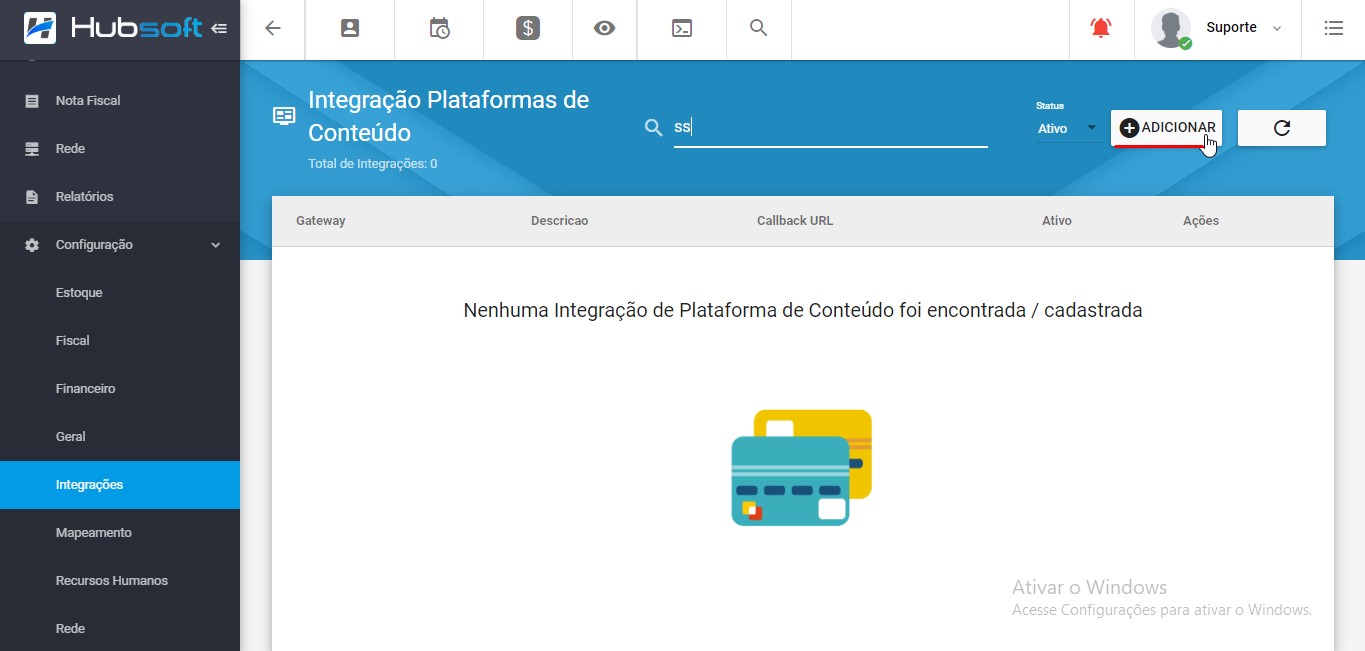Image resolution: width=1365 pixels, height=651 pixels.
Task: Open the calendar clock schedule icon
Action: (x=439, y=28)
